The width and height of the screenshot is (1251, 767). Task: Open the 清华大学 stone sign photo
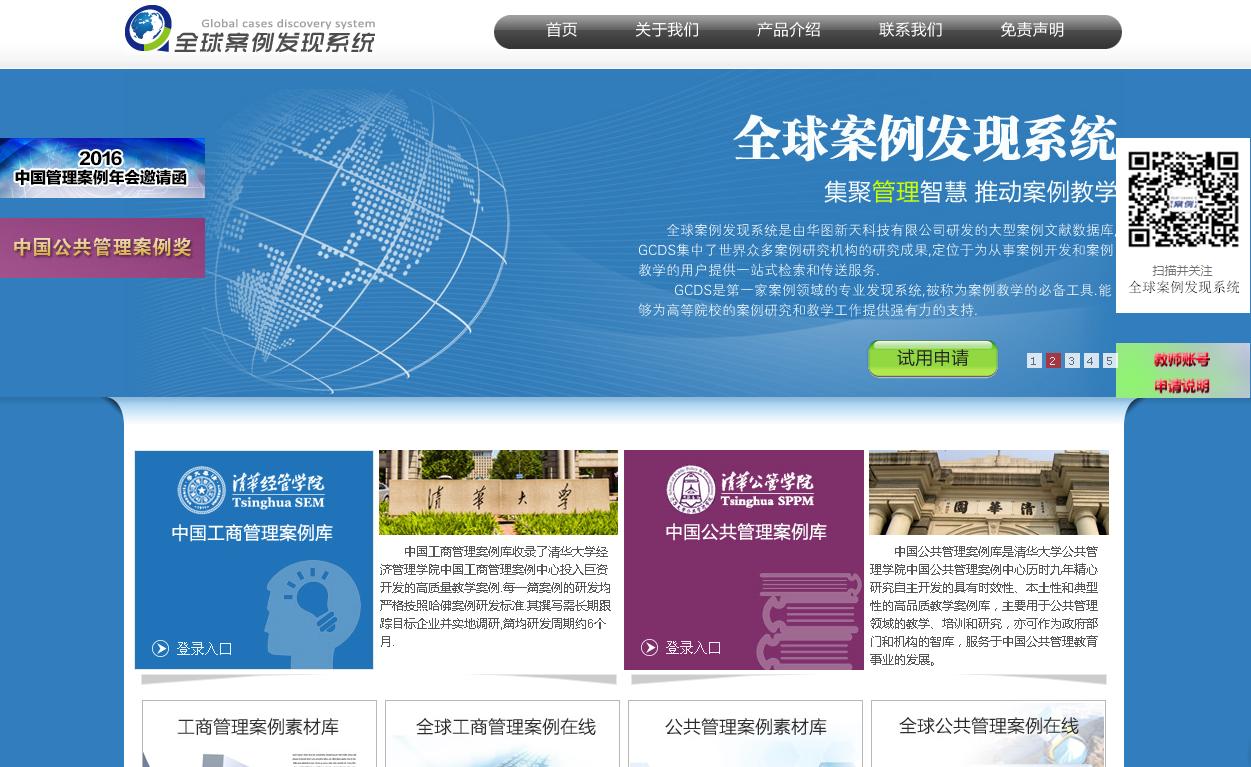(498, 492)
